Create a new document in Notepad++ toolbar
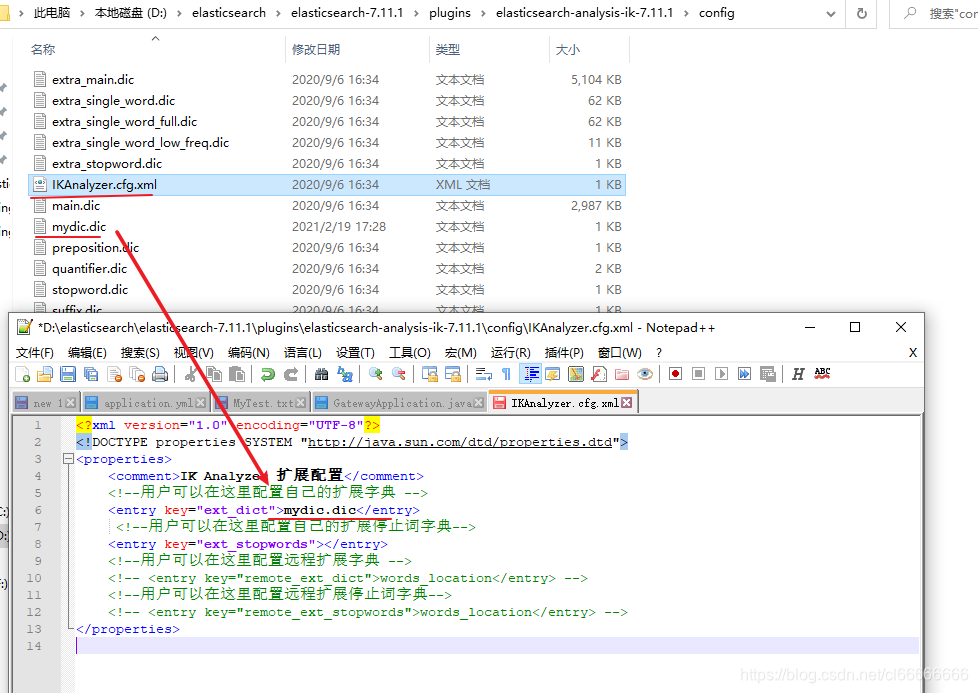This screenshot has height=693, width=978. point(22,374)
